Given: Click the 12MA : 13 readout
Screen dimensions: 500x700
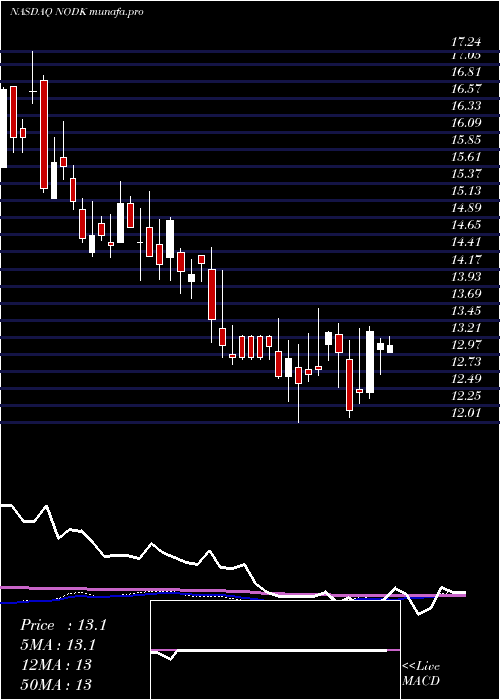Looking at the screenshot, I should tap(56, 665).
